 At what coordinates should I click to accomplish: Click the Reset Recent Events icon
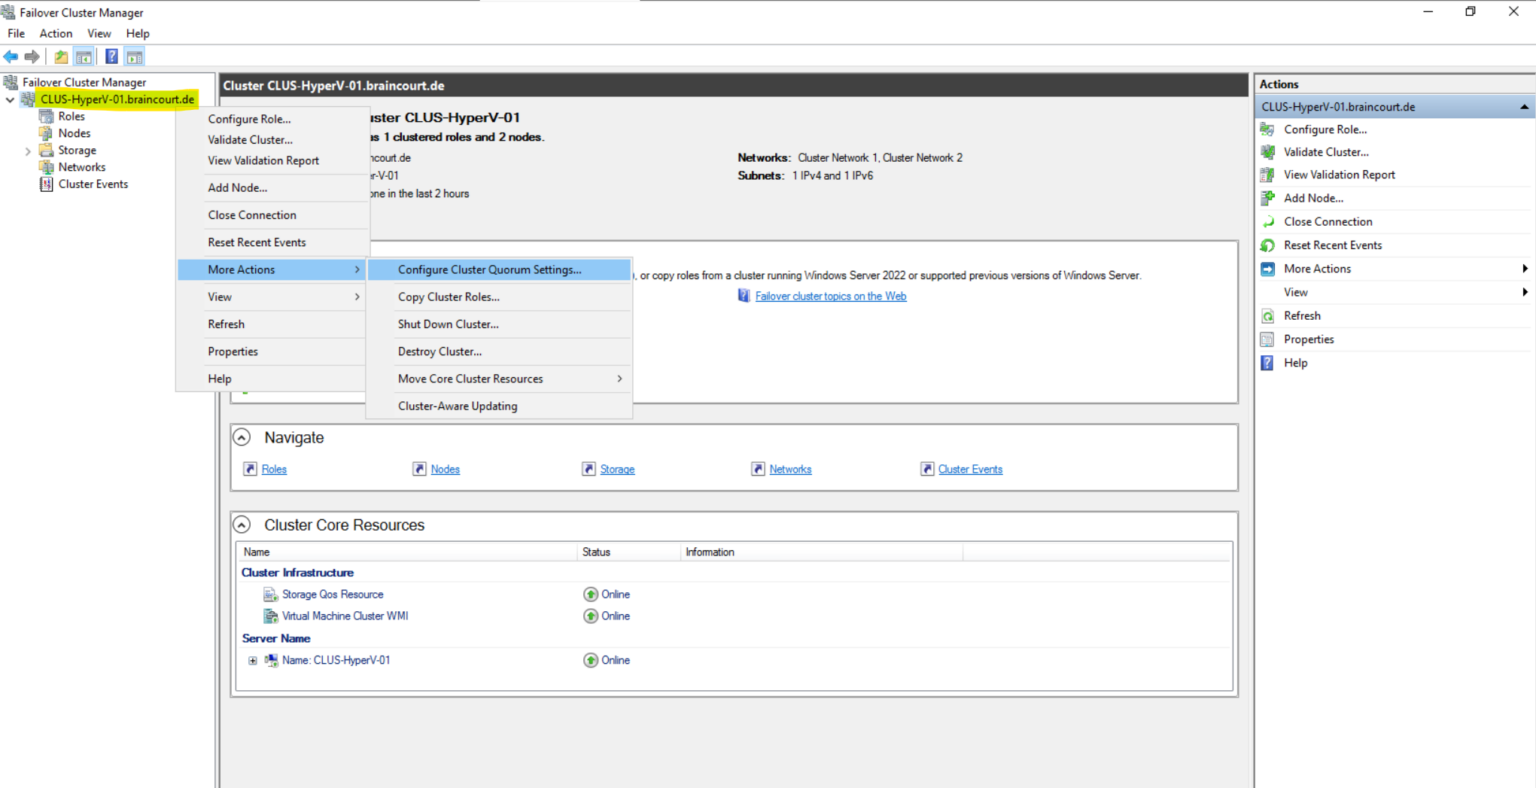1269,244
